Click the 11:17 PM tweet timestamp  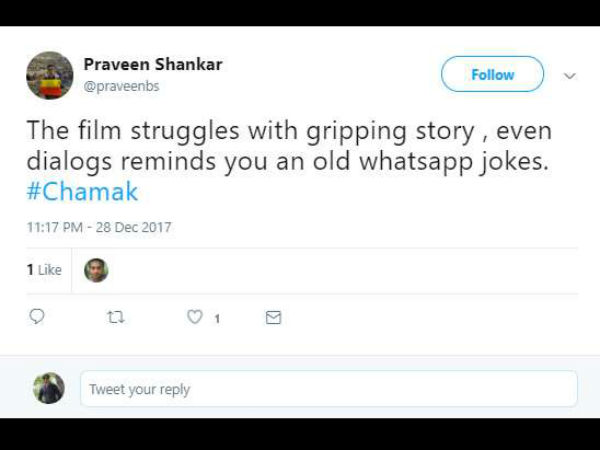54,228
